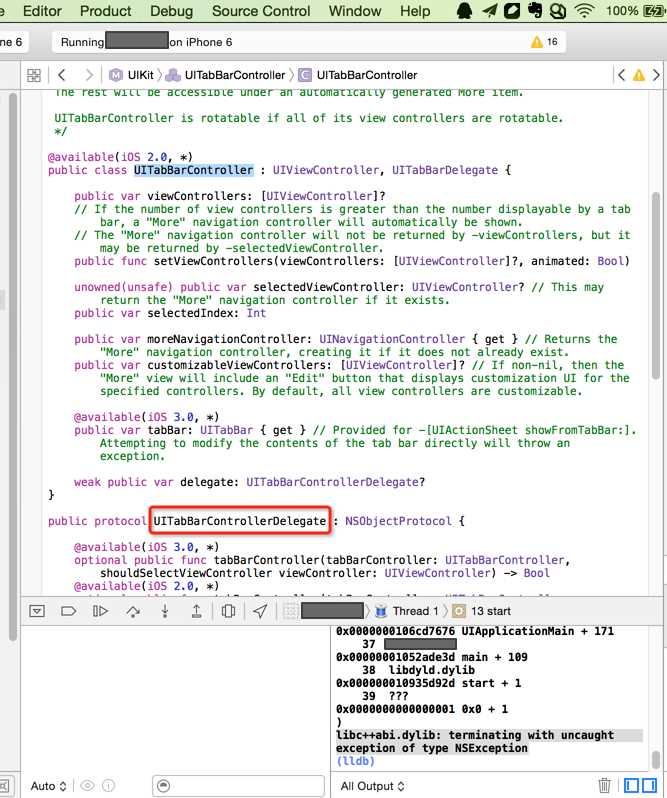This screenshot has height=798, width=667.
Task: Step over the current line
Action: (x=133, y=611)
